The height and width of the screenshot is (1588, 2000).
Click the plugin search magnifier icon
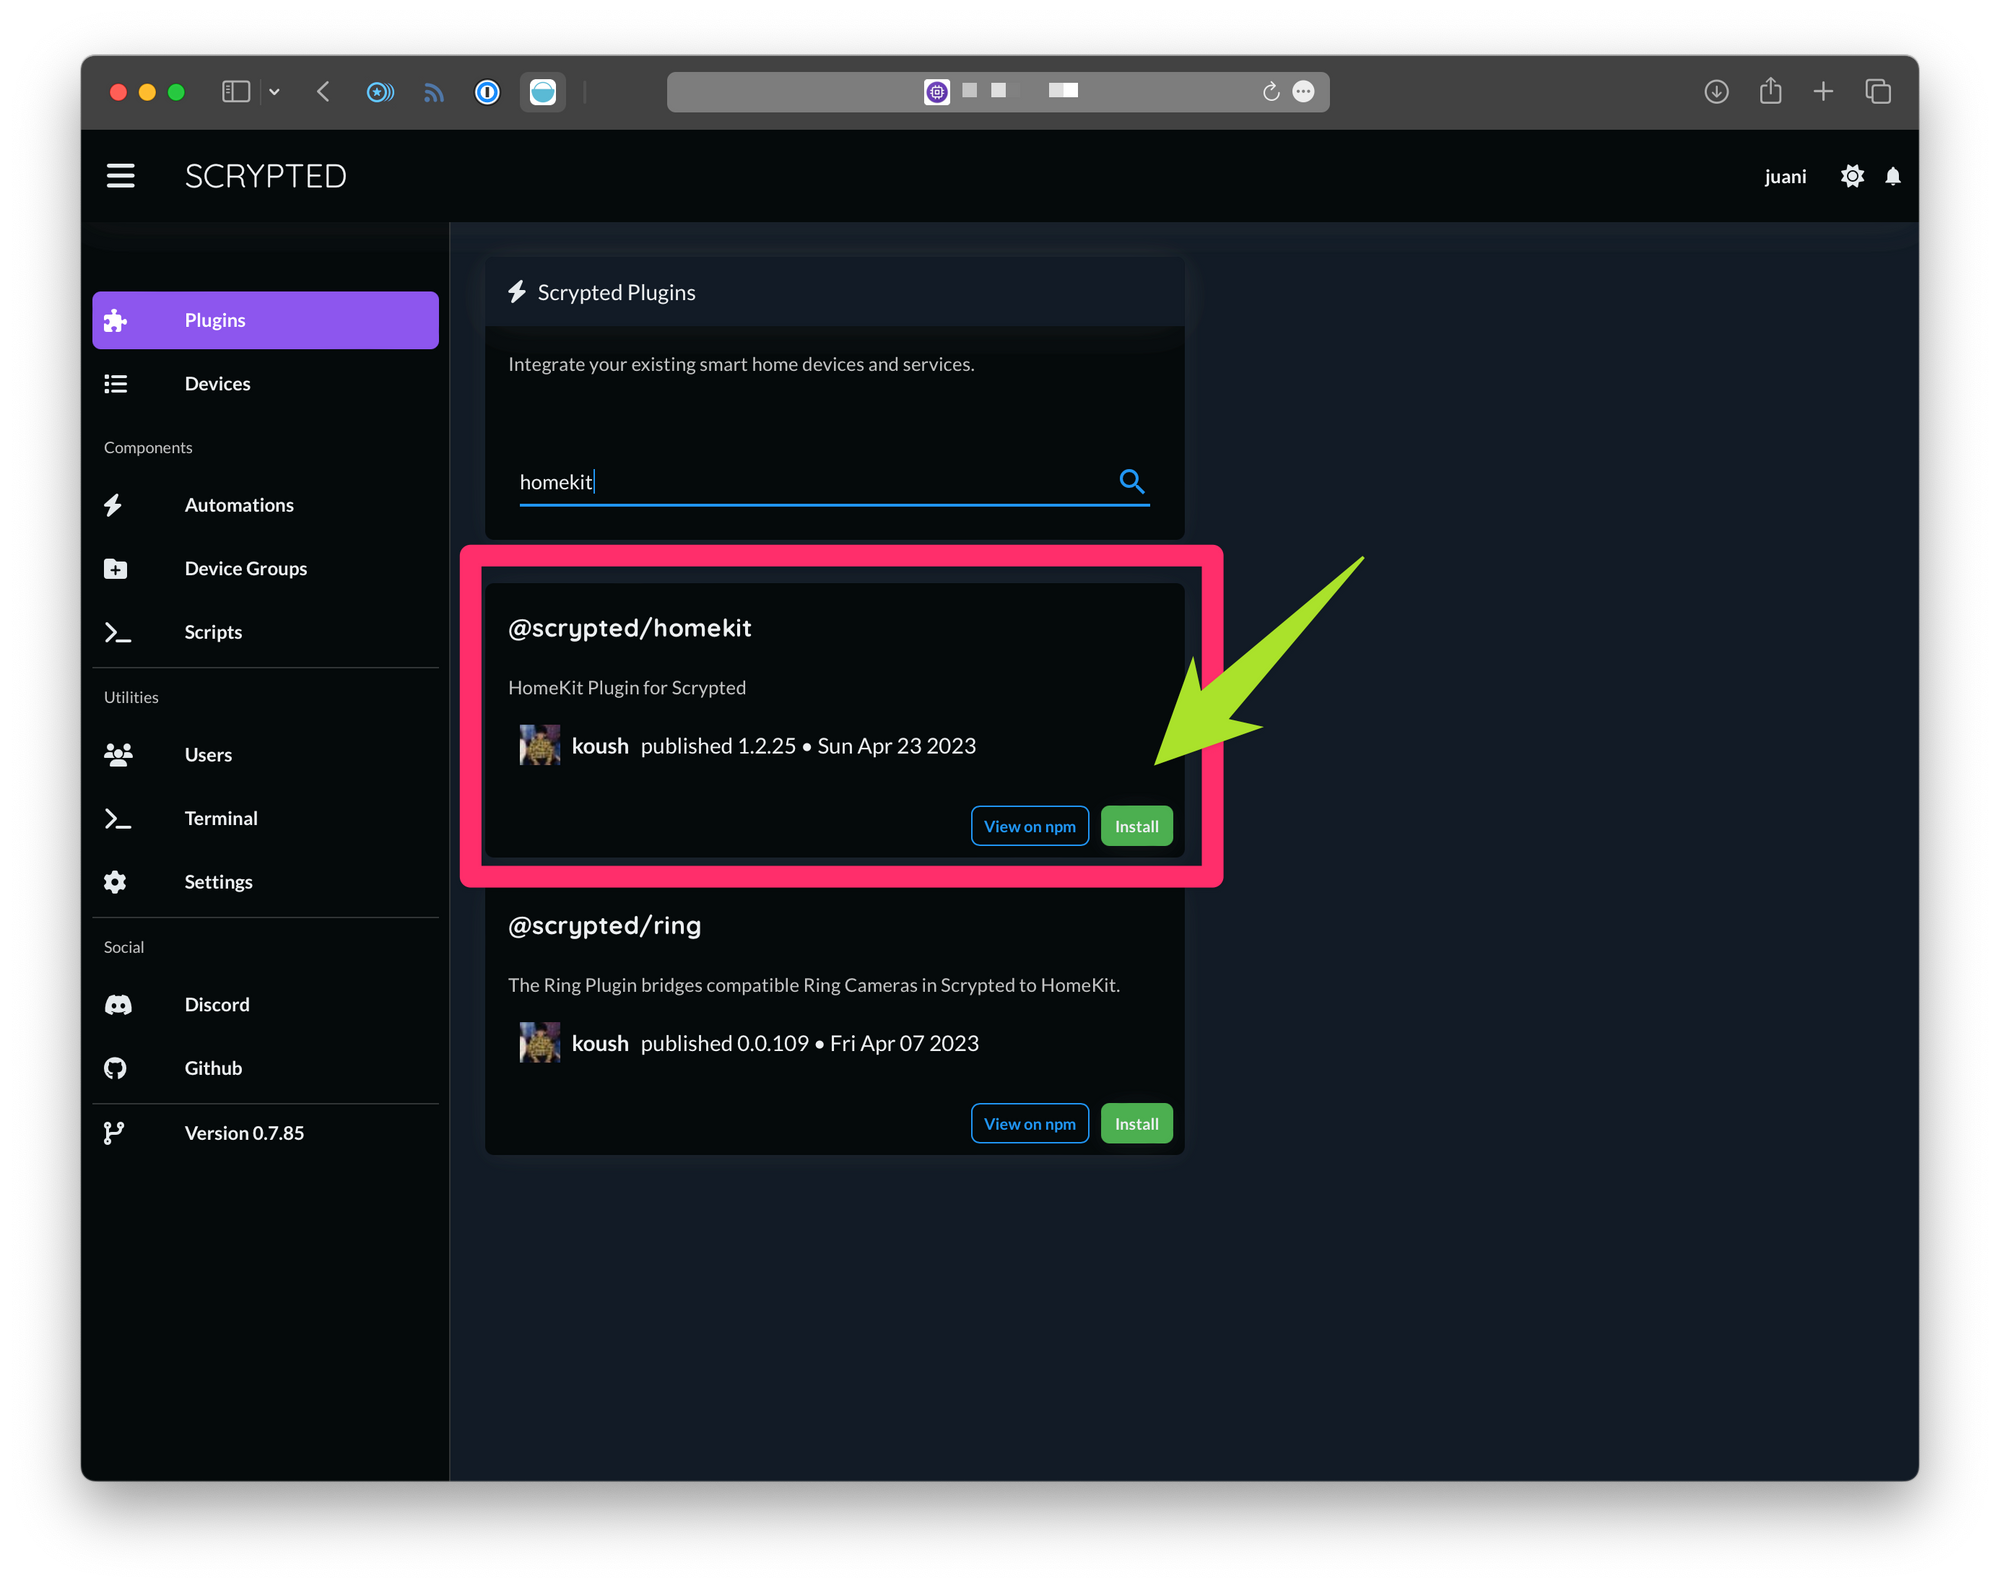[x=1132, y=481]
